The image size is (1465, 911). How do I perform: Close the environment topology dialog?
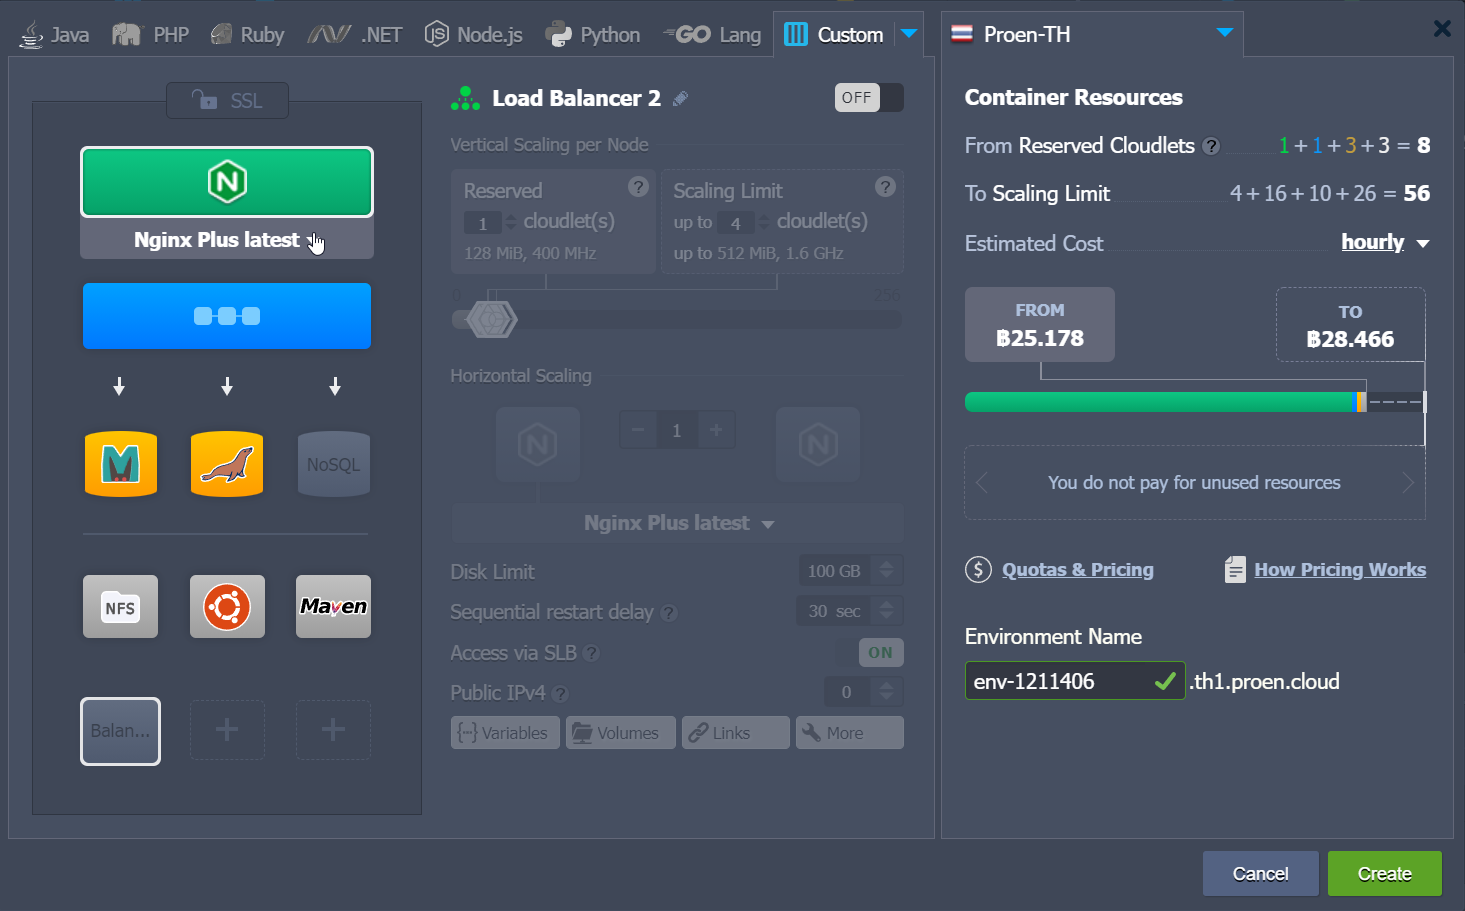click(x=1442, y=28)
